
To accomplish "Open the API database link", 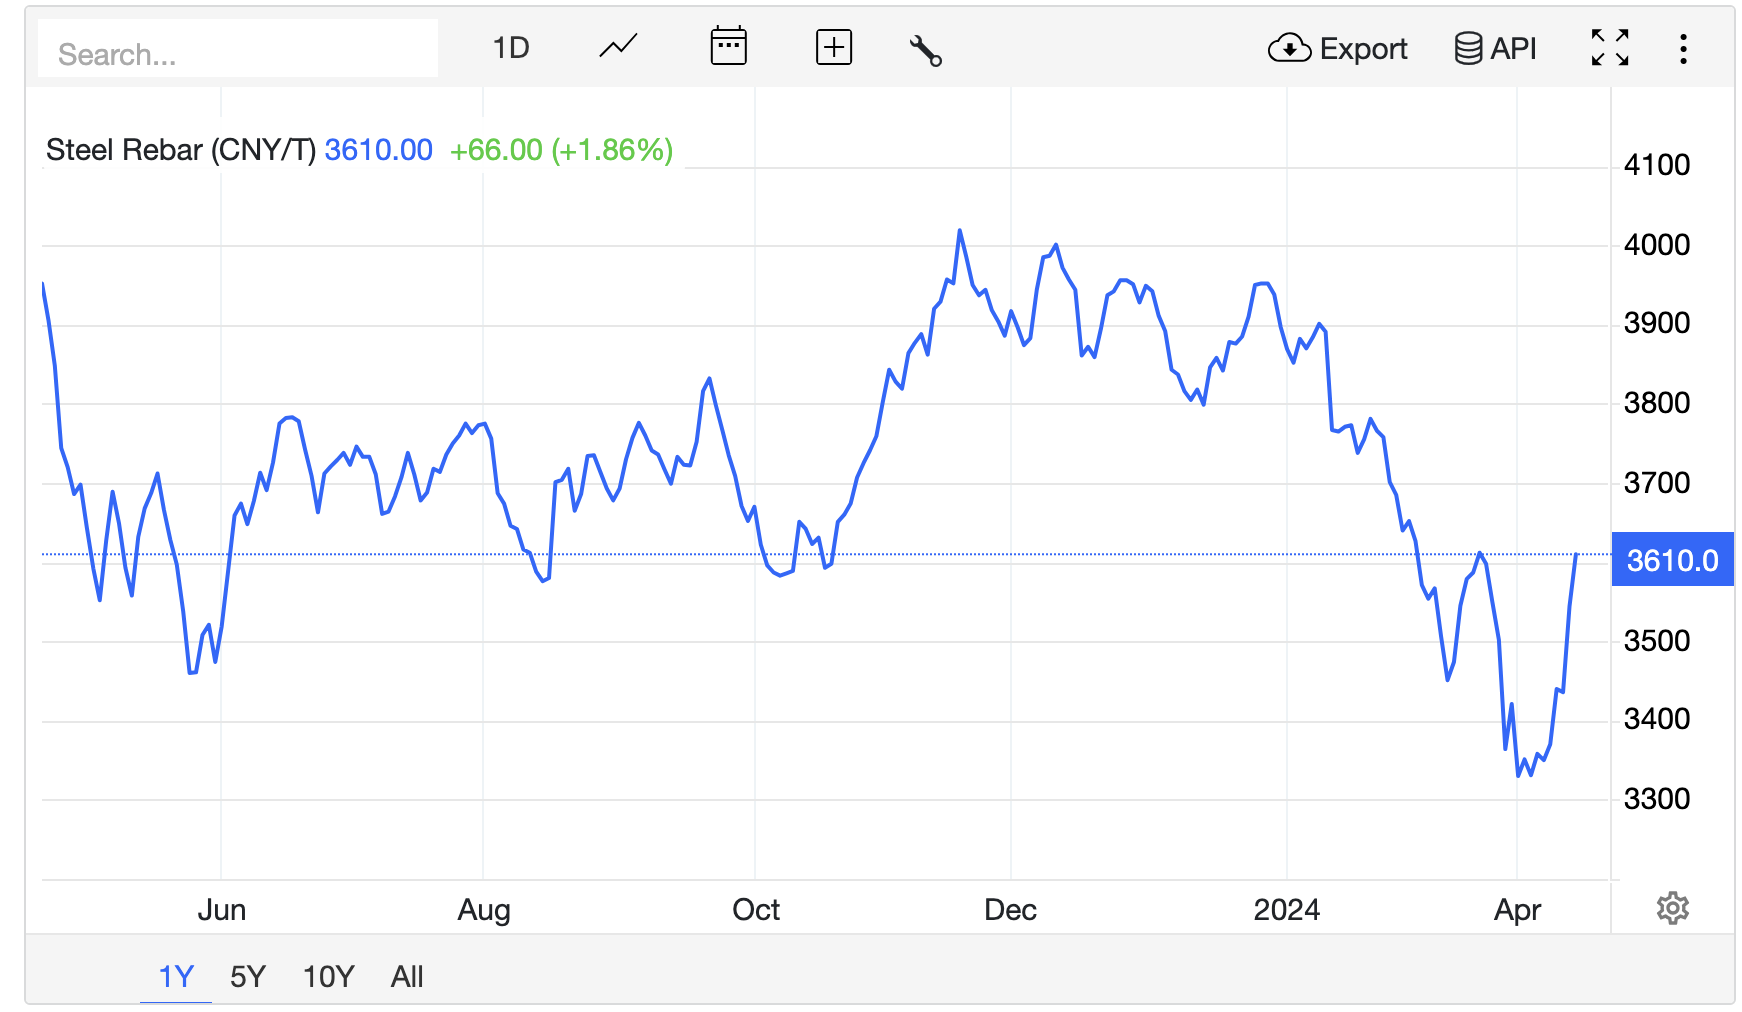I will pos(1495,48).
